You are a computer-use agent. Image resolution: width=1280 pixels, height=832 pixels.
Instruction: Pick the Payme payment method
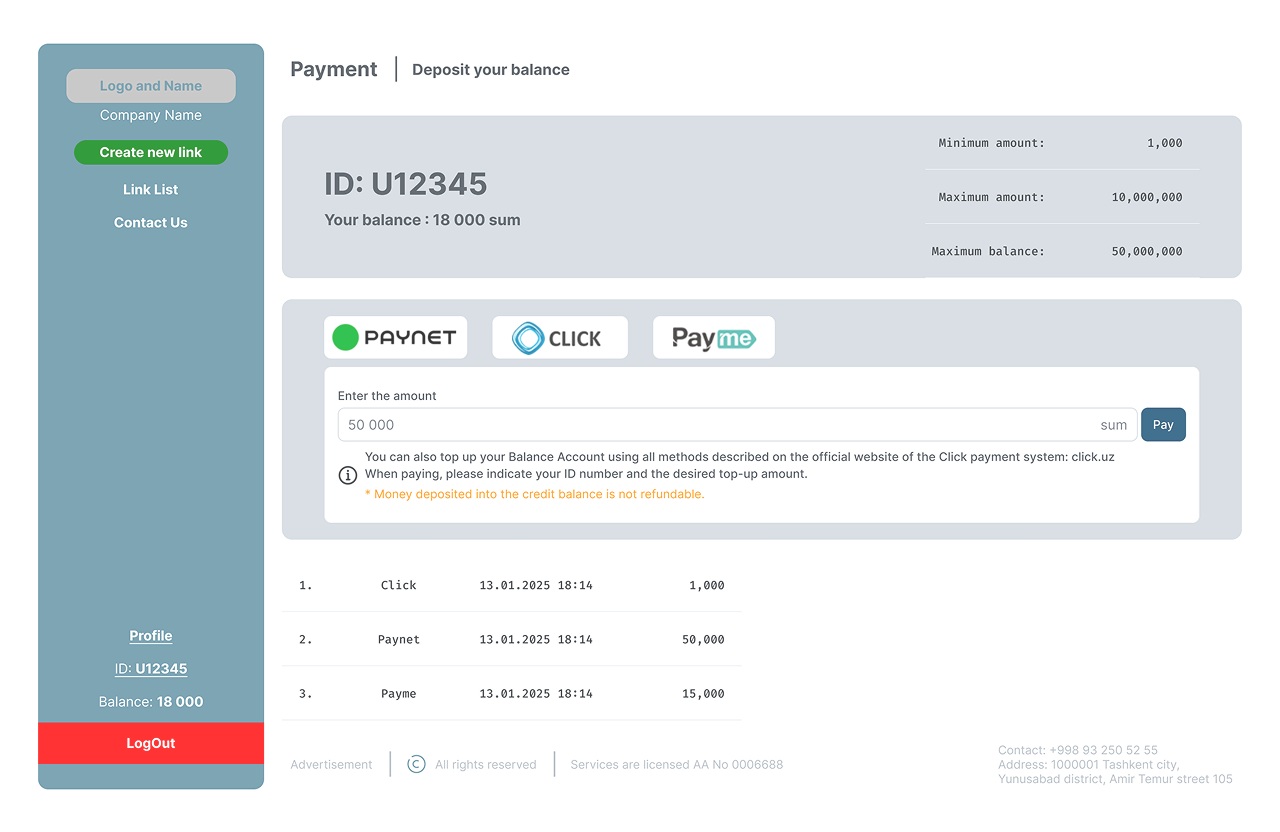pos(713,338)
